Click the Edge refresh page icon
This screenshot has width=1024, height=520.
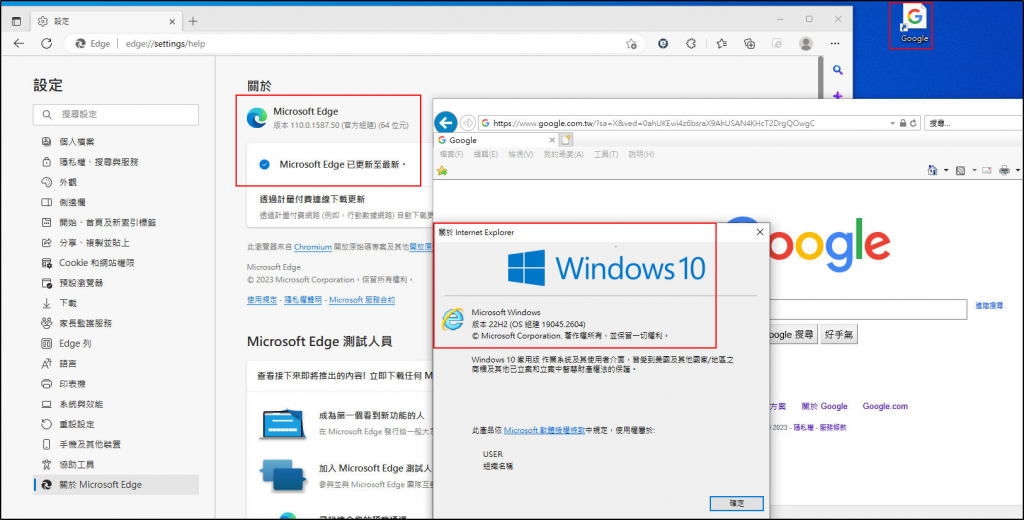46,44
